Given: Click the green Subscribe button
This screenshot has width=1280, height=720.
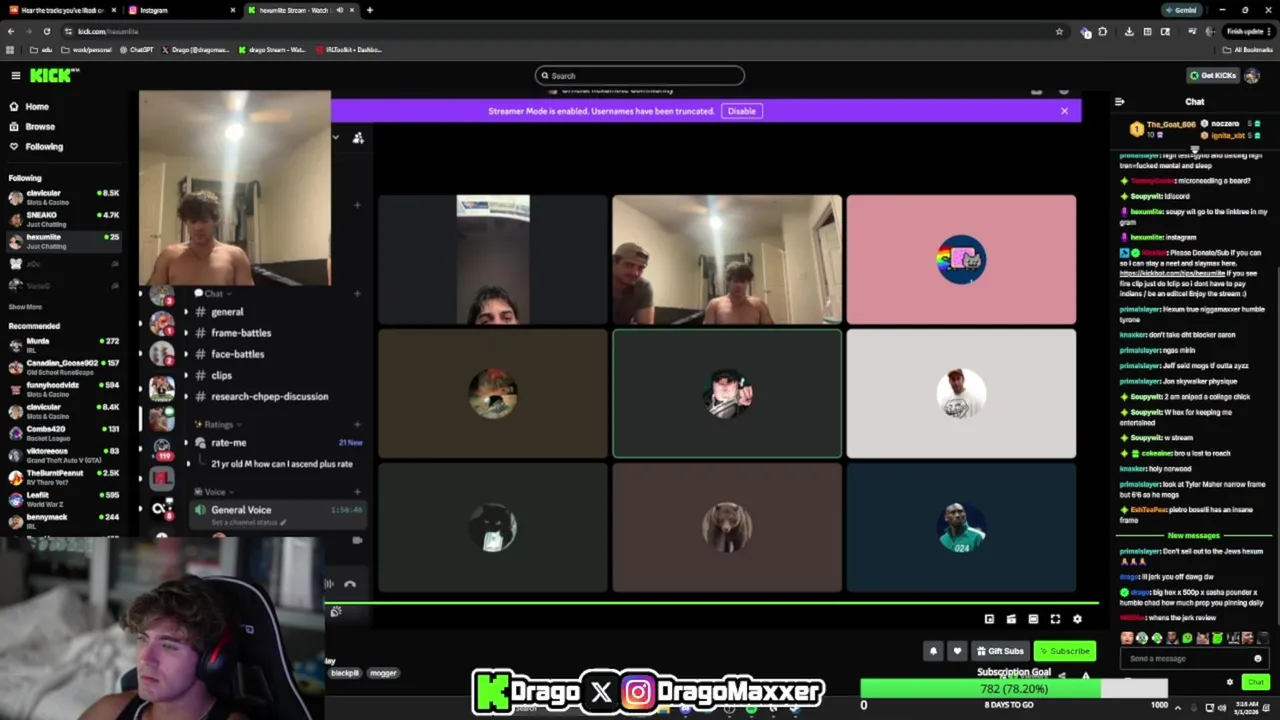Looking at the screenshot, I should 1064,651.
